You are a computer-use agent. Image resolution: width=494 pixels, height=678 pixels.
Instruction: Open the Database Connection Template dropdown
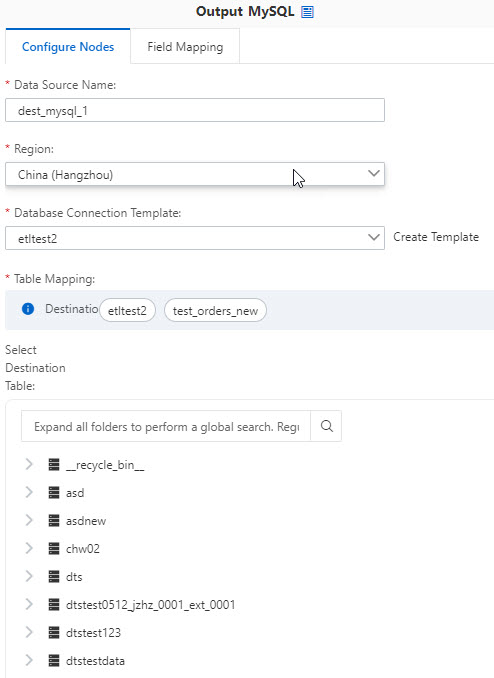tap(195, 238)
